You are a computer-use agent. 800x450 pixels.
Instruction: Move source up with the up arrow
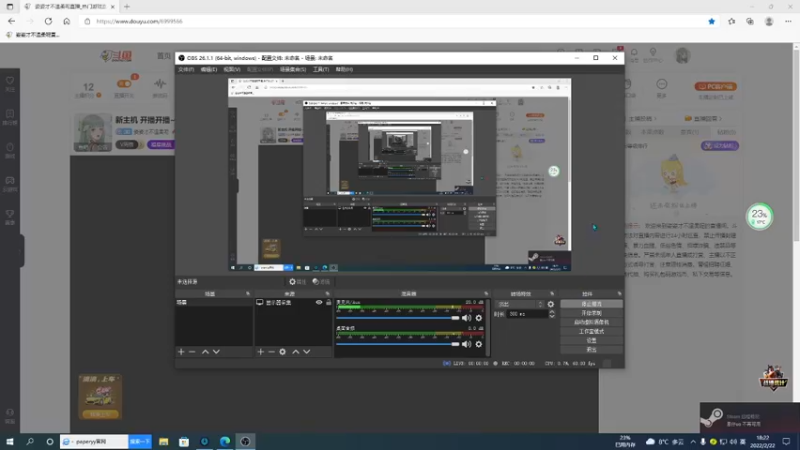click(x=295, y=352)
